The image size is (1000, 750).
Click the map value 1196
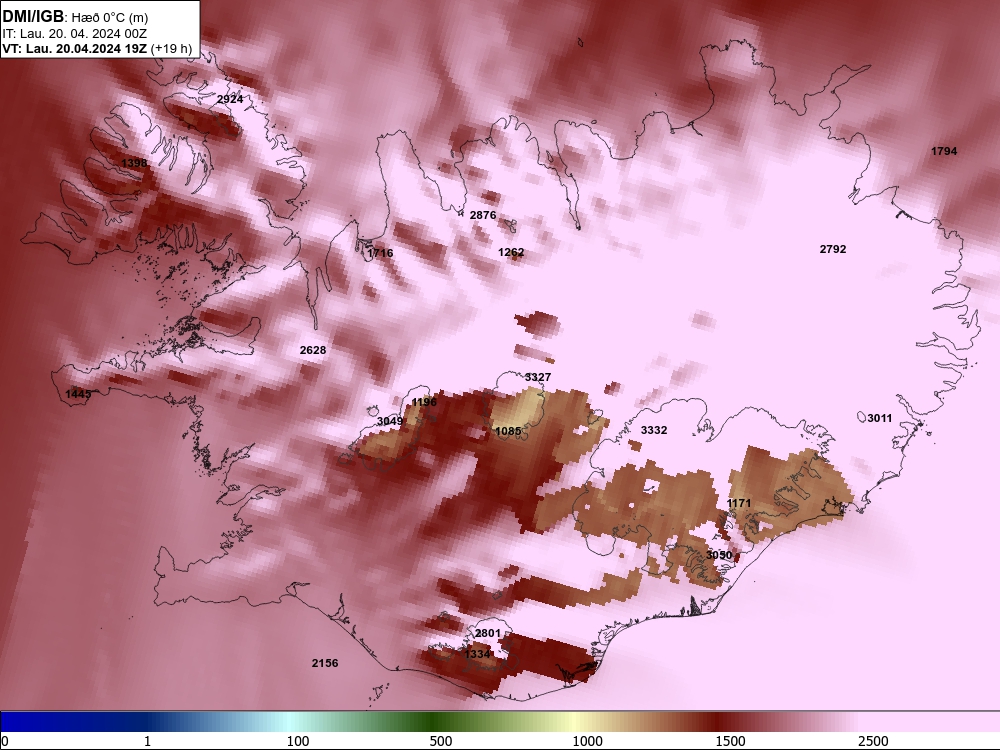424,402
